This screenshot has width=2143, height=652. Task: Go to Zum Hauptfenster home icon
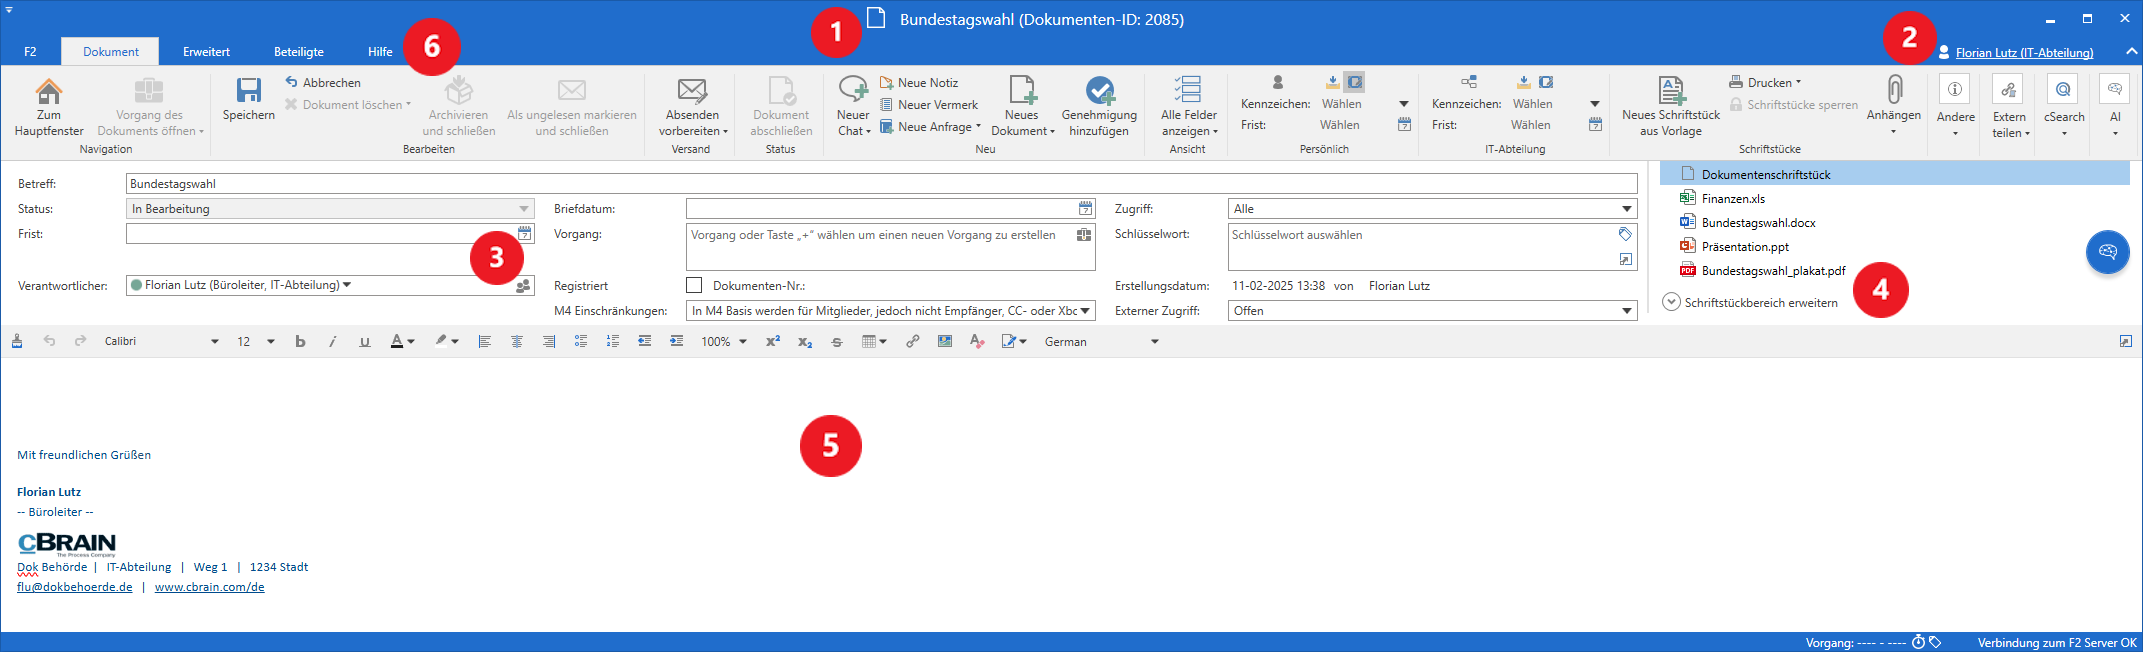[x=48, y=91]
